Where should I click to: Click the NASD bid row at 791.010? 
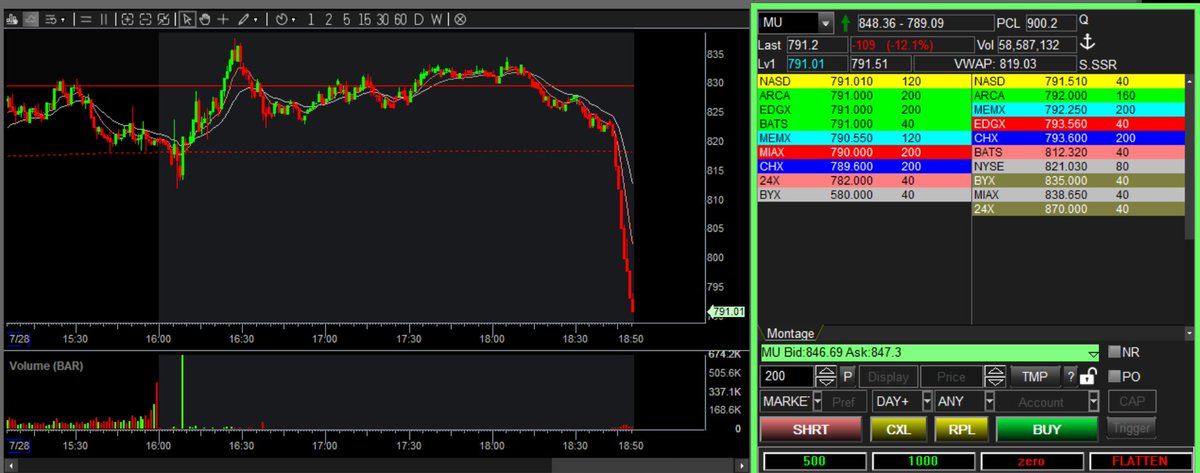(x=864, y=81)
